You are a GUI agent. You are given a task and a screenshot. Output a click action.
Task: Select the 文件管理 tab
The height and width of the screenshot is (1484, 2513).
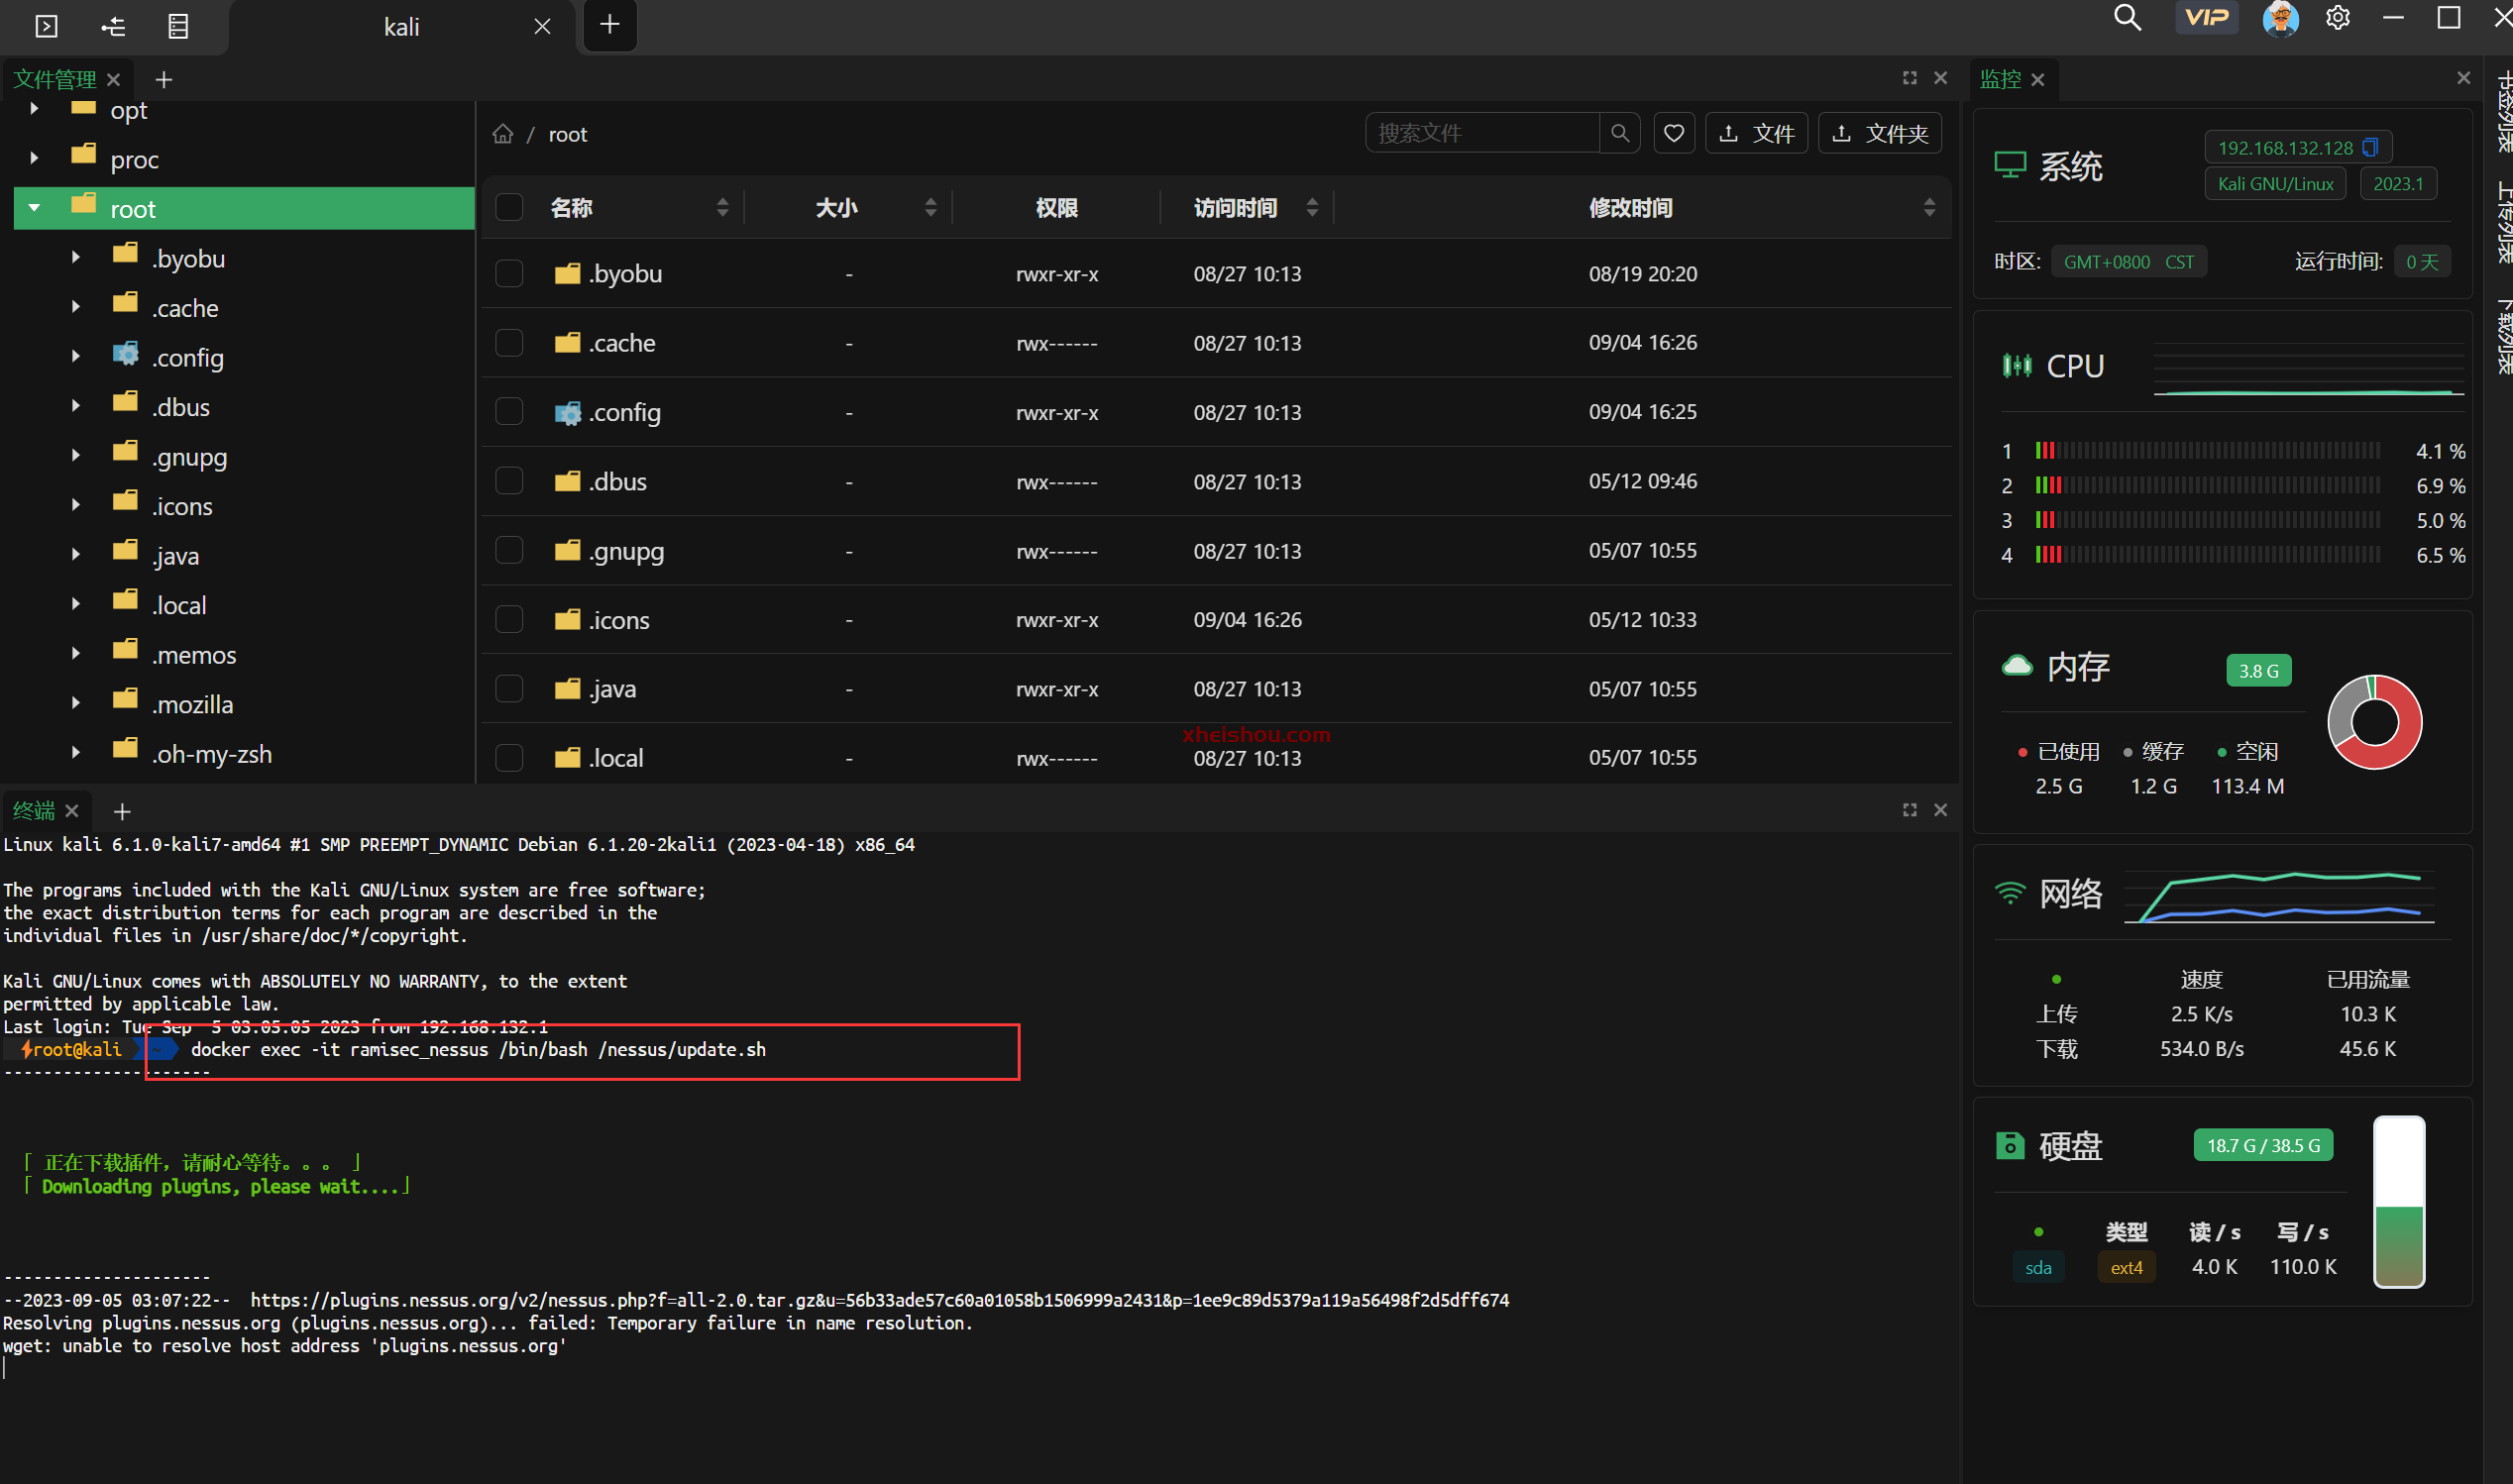pos(54,79)
